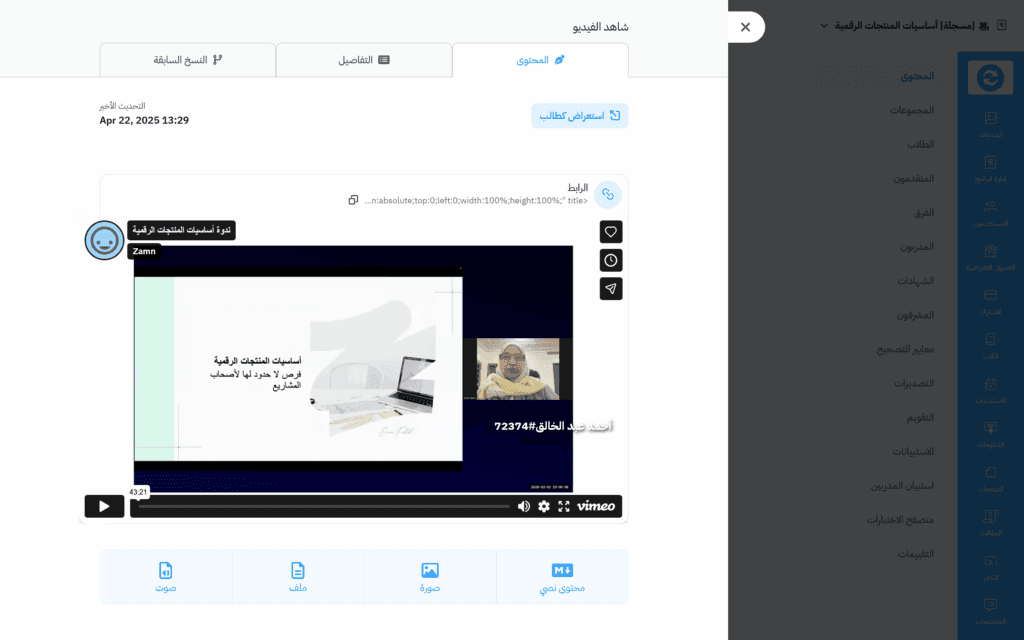Expand the course name dropdown chevron
Screen dimensions: 1024x640
(x=824, y=26)
